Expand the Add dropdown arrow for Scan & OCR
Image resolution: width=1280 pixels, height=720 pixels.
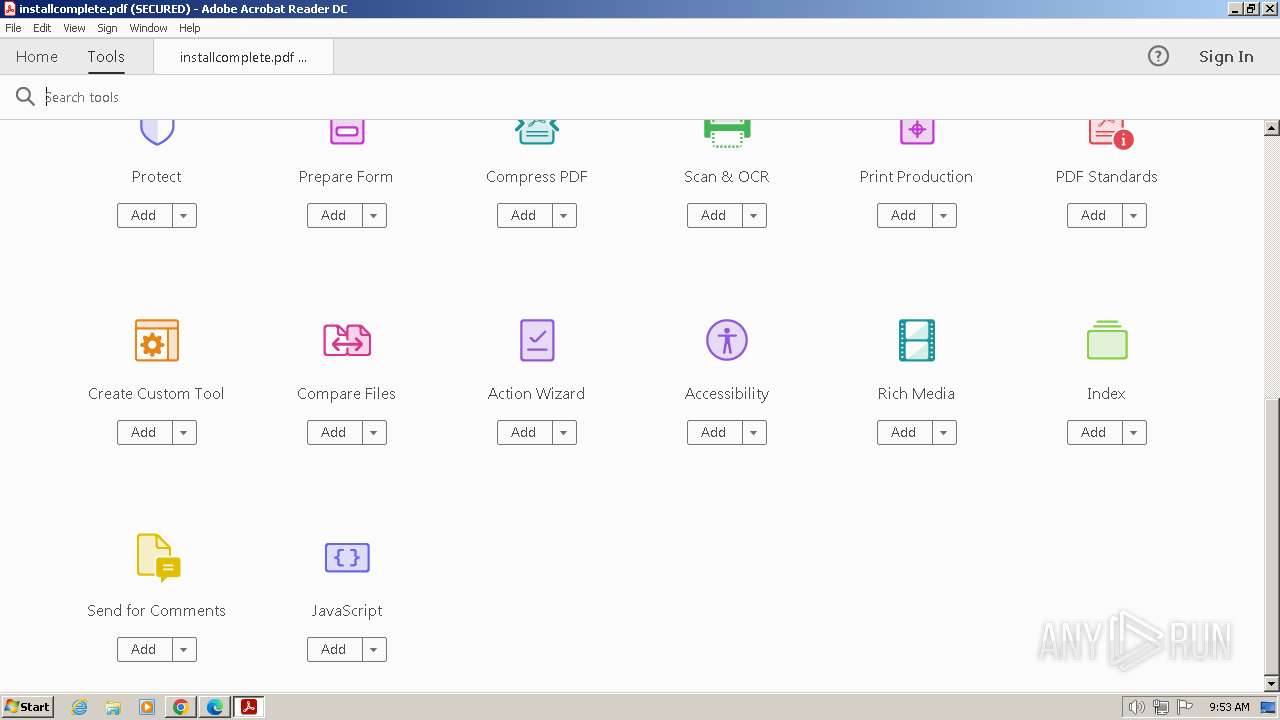click(754, 216)
